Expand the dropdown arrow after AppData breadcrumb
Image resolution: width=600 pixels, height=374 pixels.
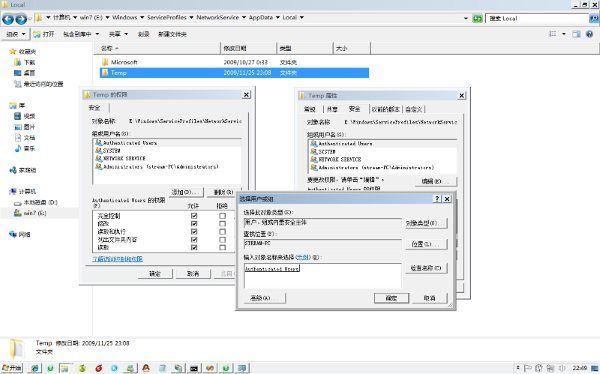277,18
